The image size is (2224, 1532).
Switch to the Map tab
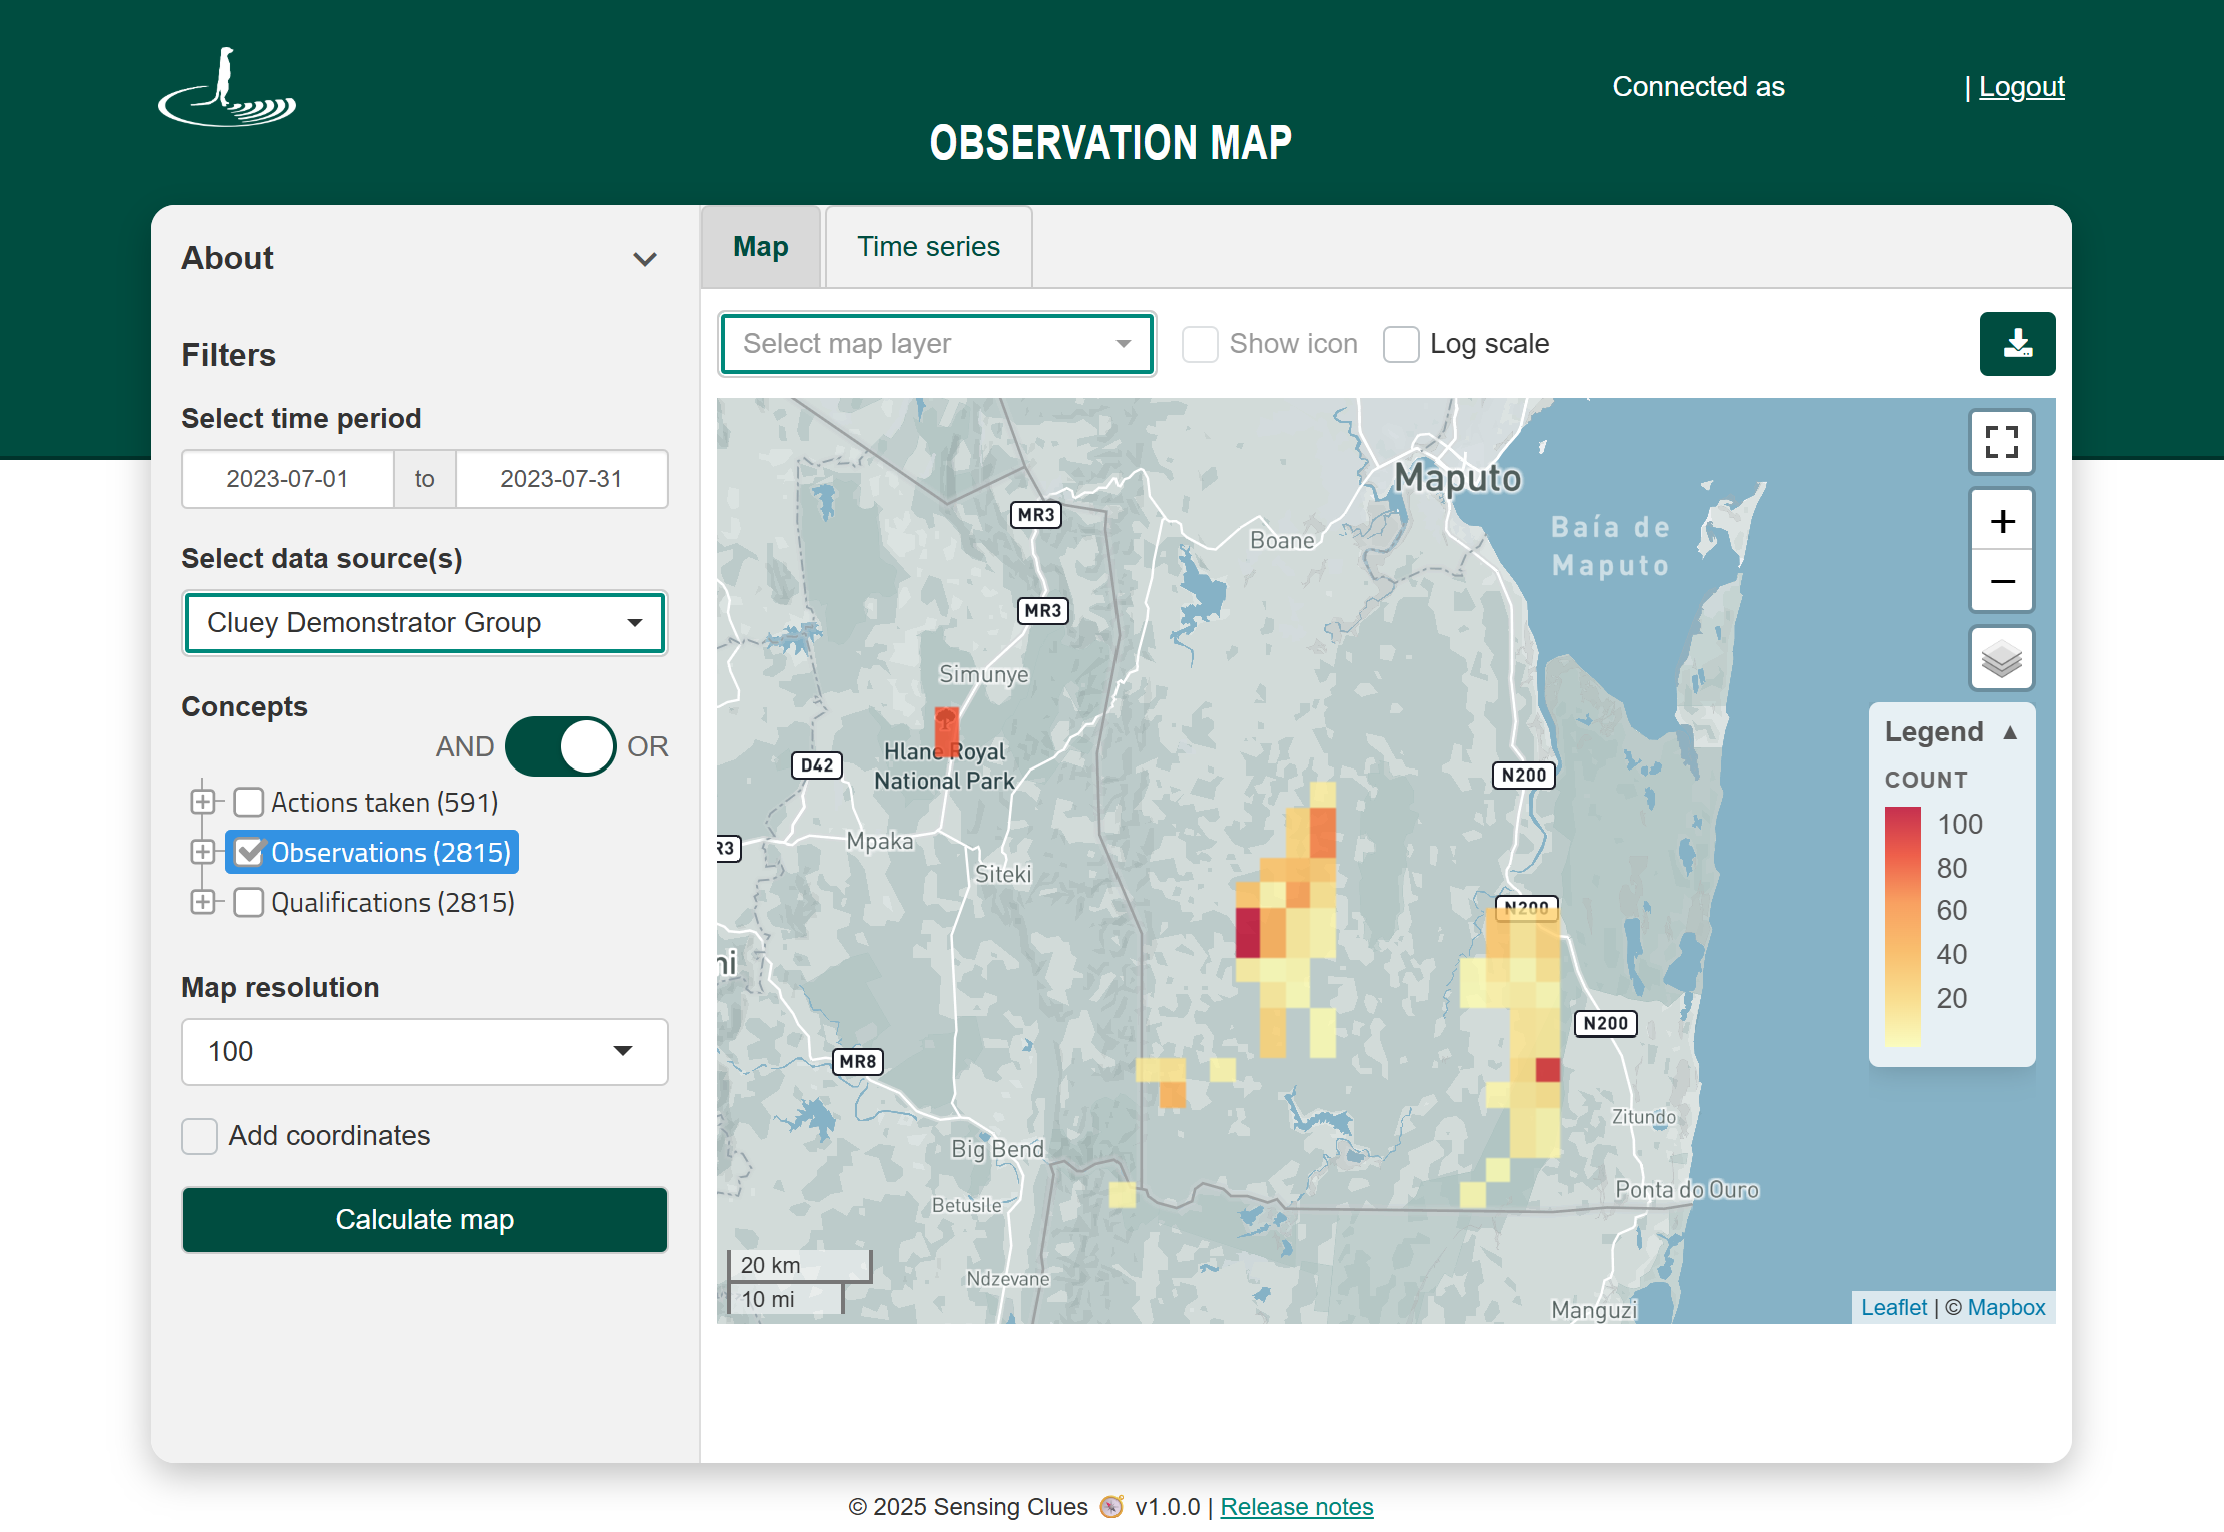pos(761,247)
